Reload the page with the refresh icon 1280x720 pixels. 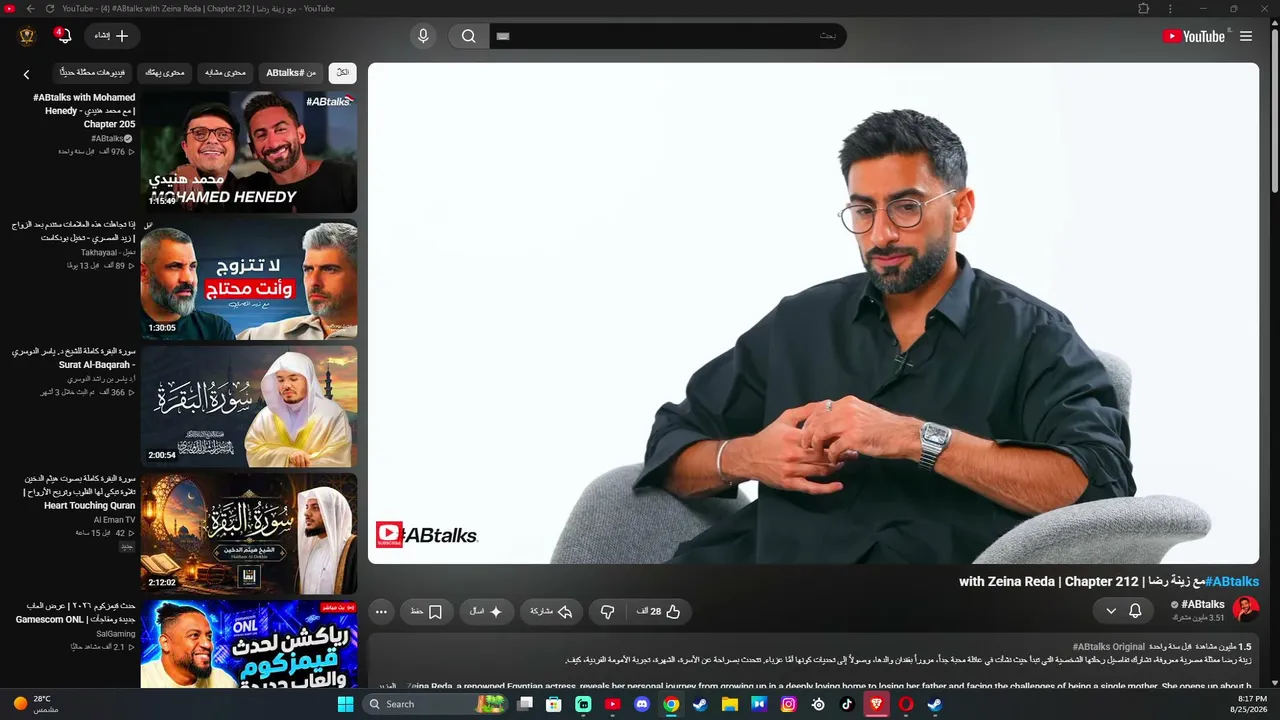click(x=49, y=9)
